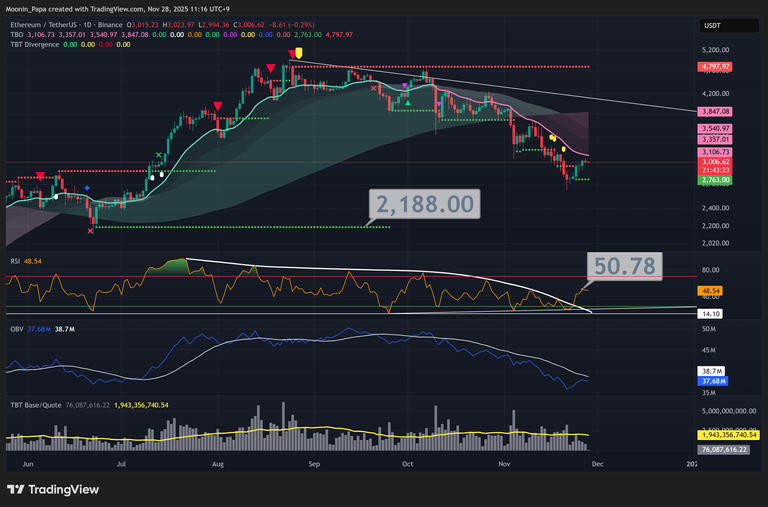
Task: Click the yellow flag marker at the August peak
Action: pos(299,53)
